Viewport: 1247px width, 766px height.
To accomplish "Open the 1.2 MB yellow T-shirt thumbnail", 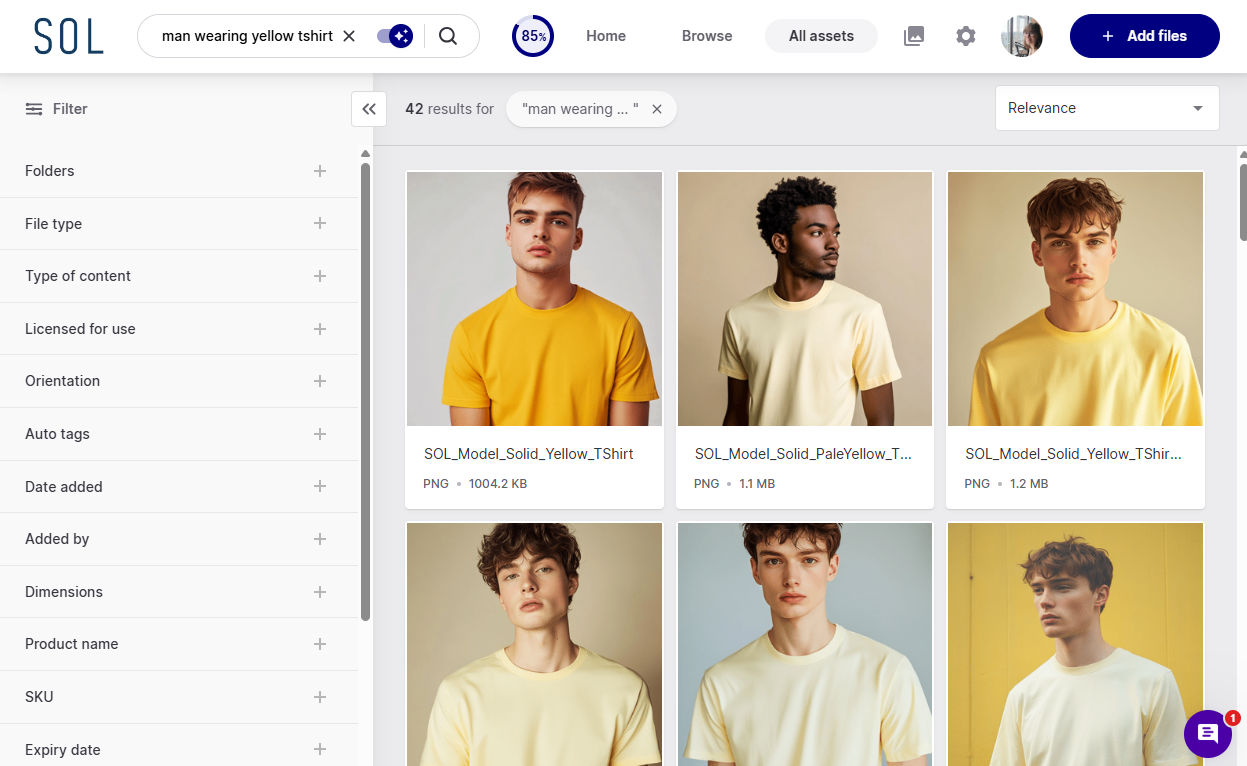I will point(1075,299).
